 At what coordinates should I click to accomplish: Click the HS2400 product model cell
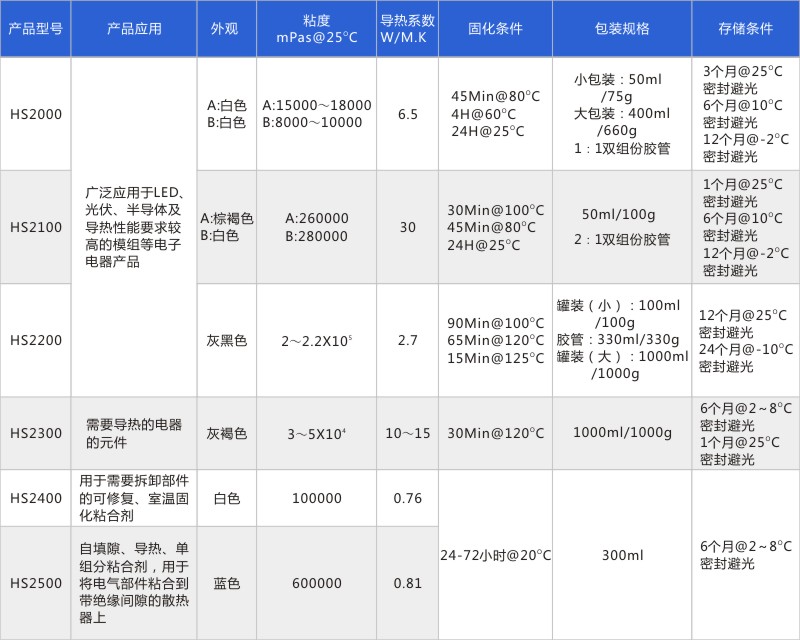(35, 497)
